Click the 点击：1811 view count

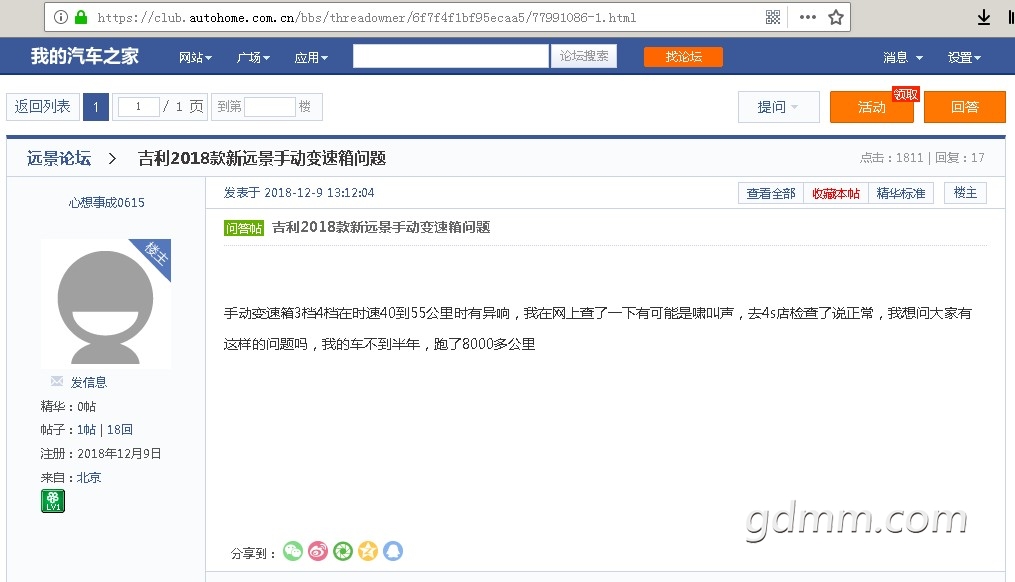point(891,157)
